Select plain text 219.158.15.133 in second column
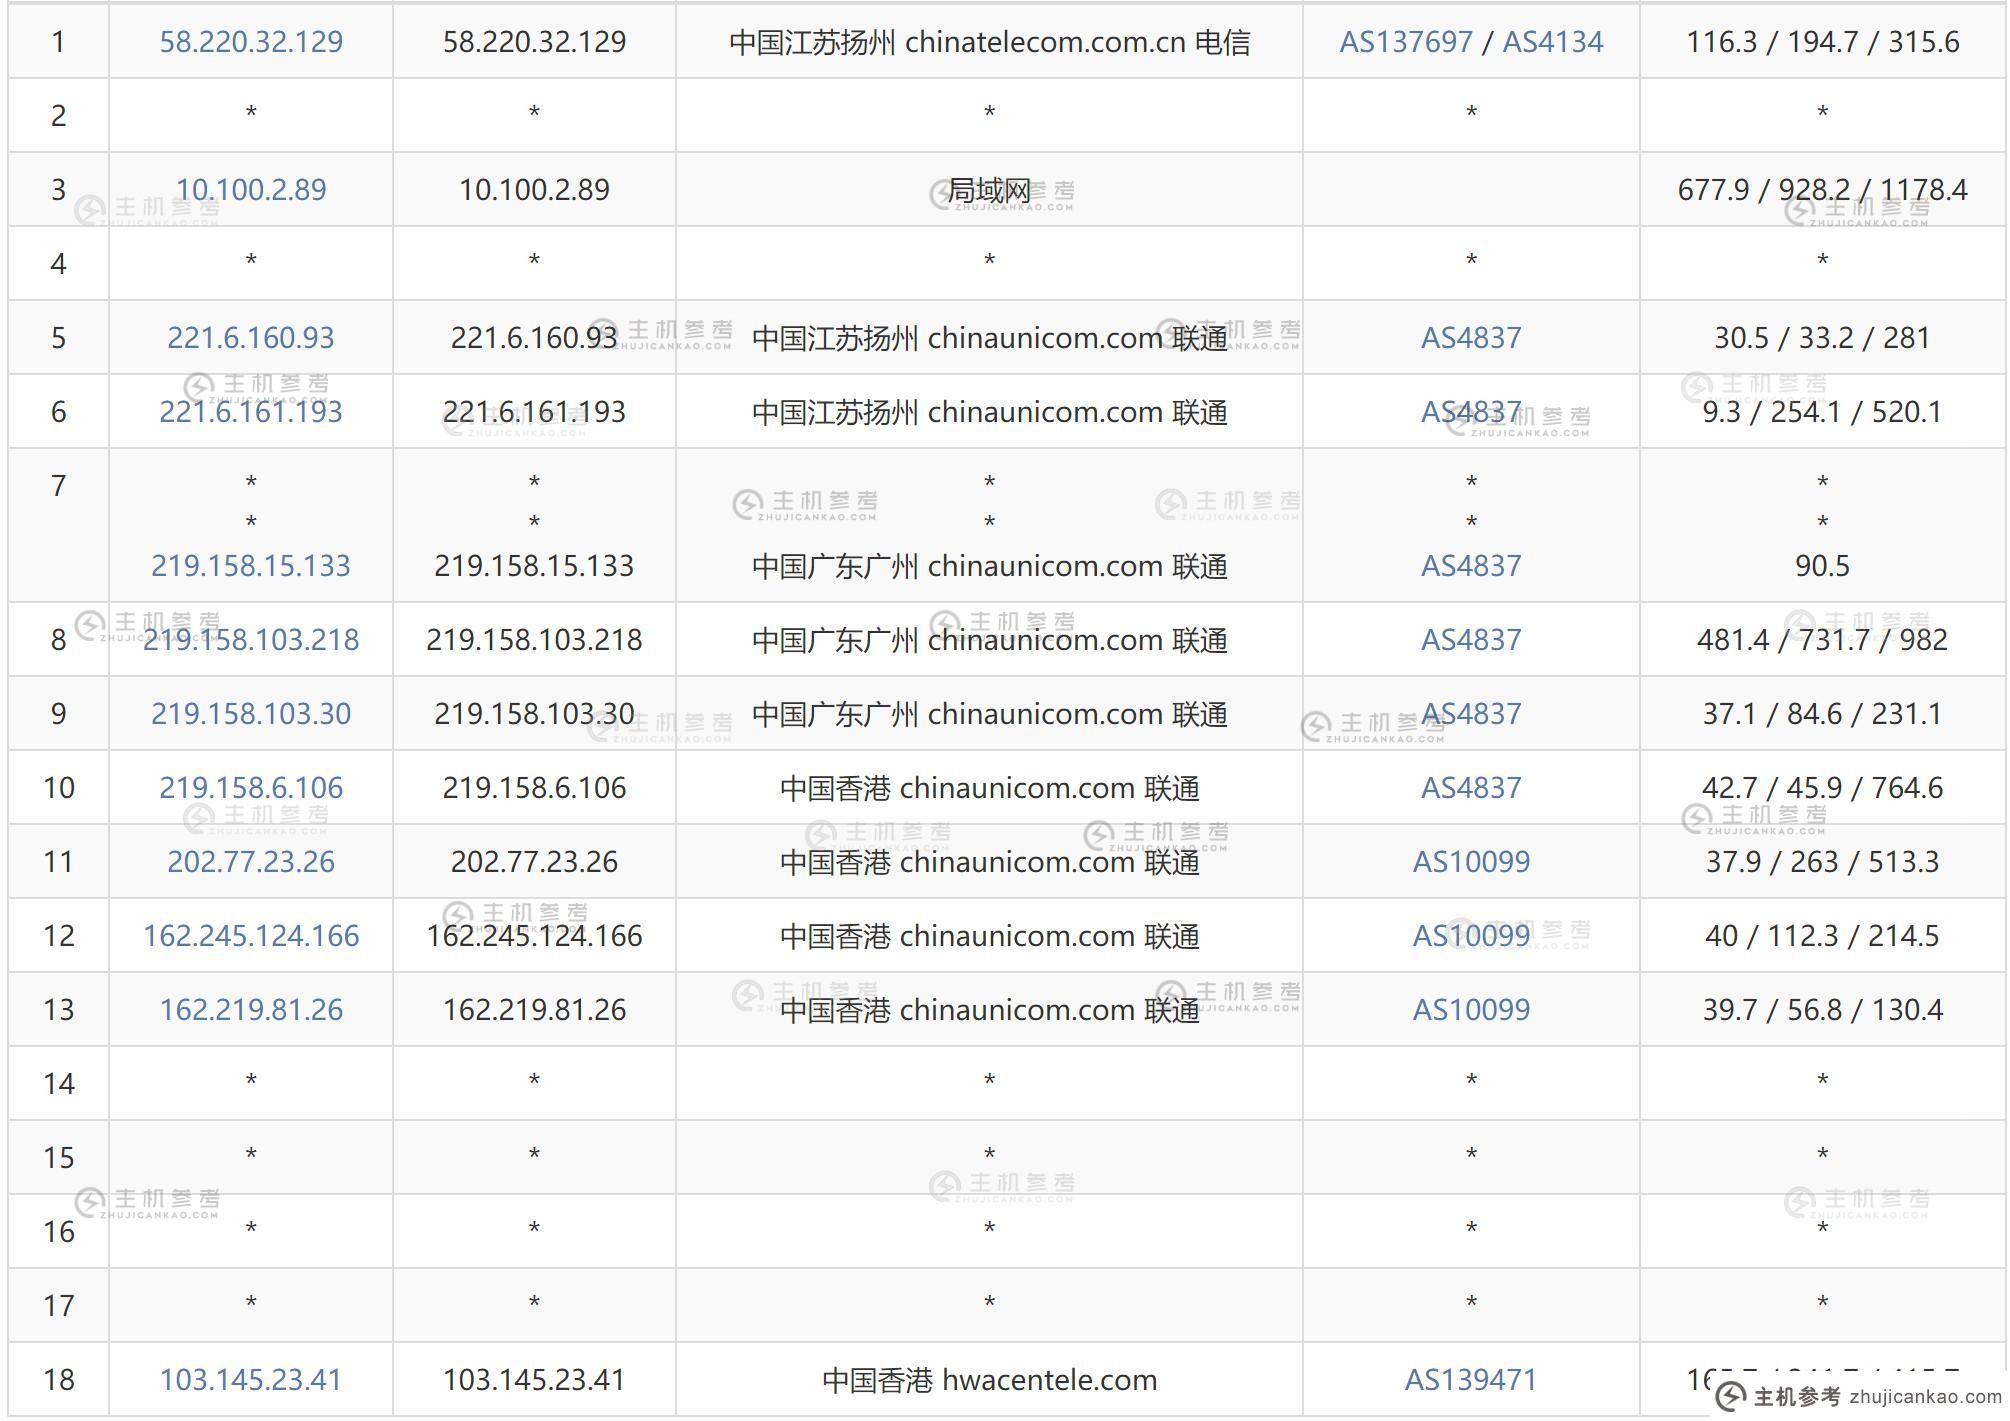2010x1421 pixels. point(534,566)
